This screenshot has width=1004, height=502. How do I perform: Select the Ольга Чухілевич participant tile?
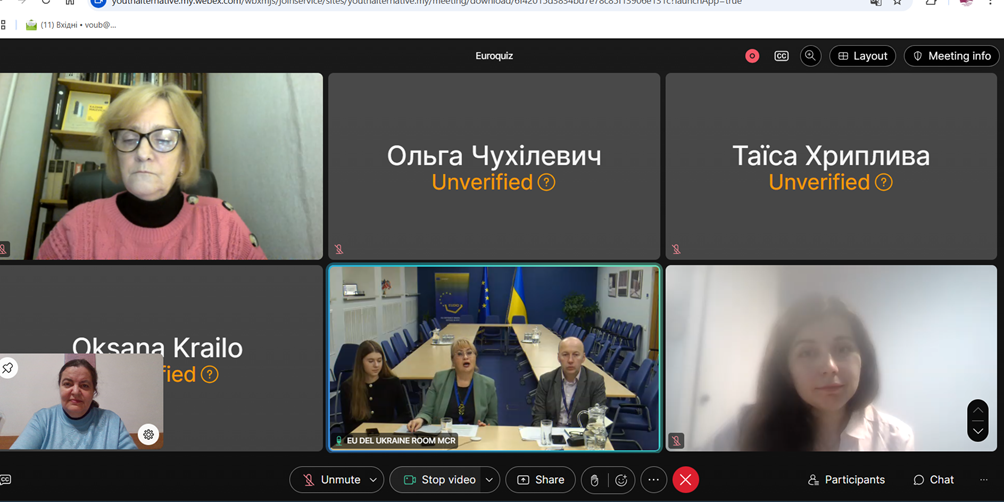pos(494,166)
